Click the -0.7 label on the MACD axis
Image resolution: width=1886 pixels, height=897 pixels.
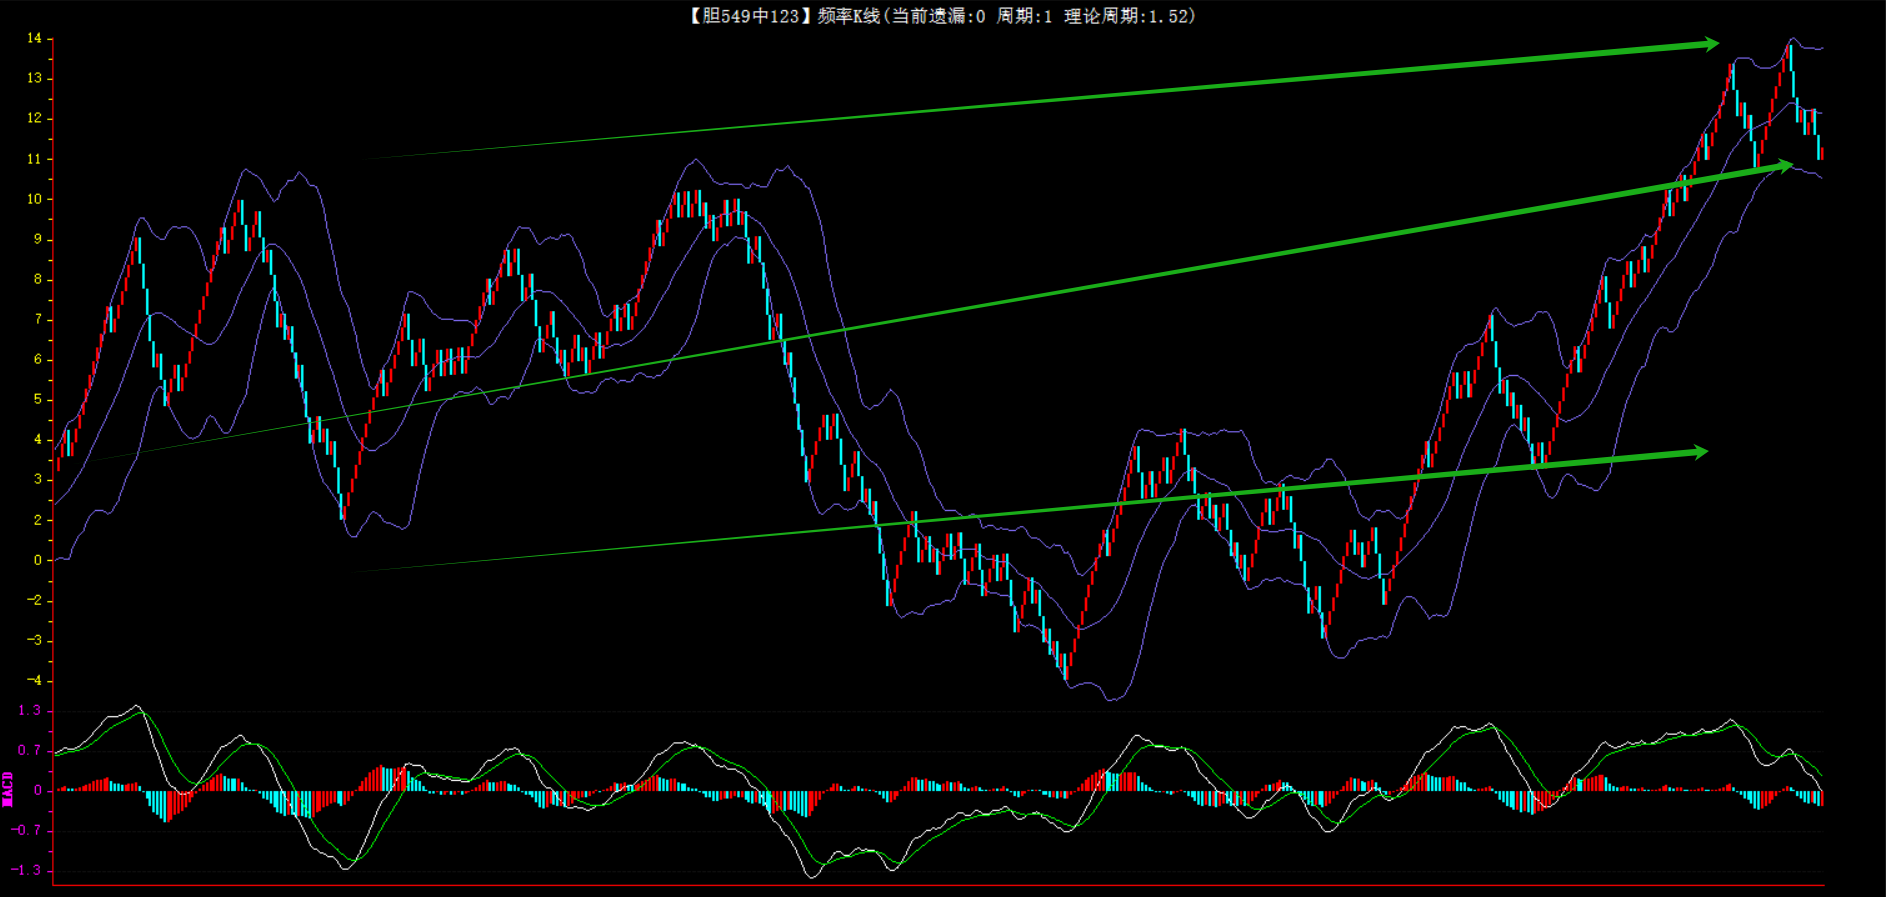[27, 830]
